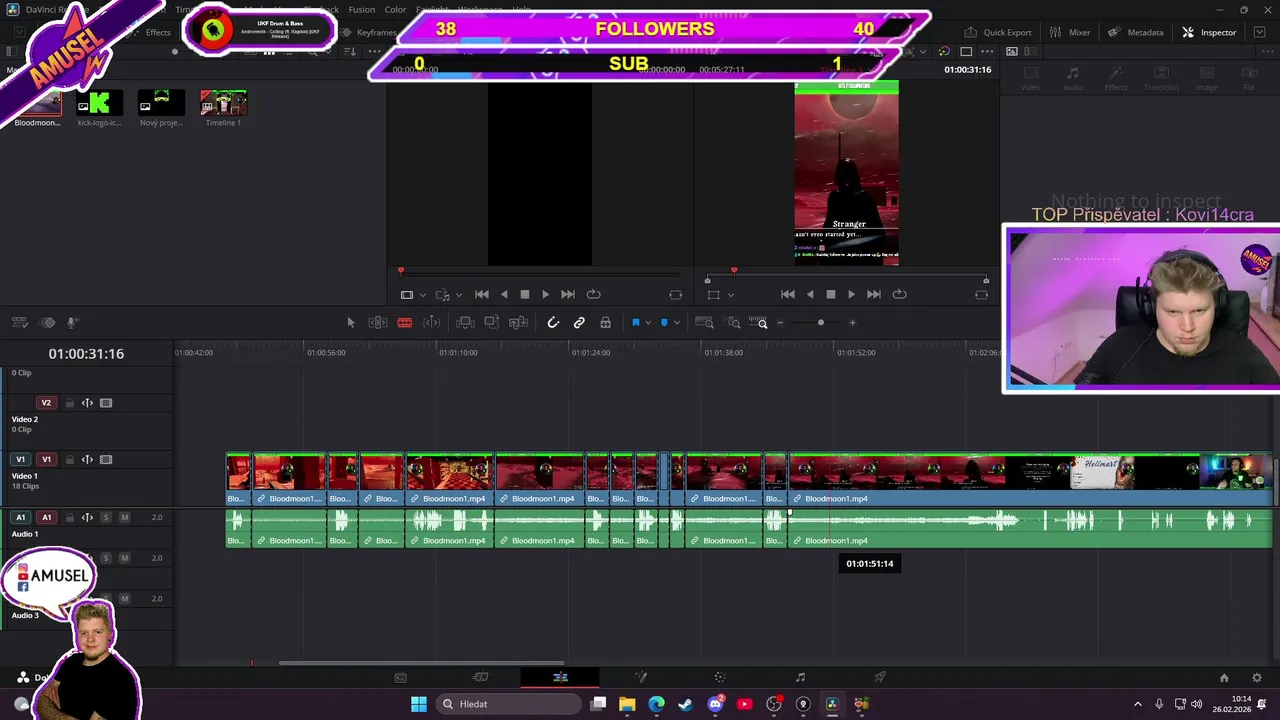Add a blue flag to the clip
The height and width of the screenshot is (720, 1280).
(635, 322)
